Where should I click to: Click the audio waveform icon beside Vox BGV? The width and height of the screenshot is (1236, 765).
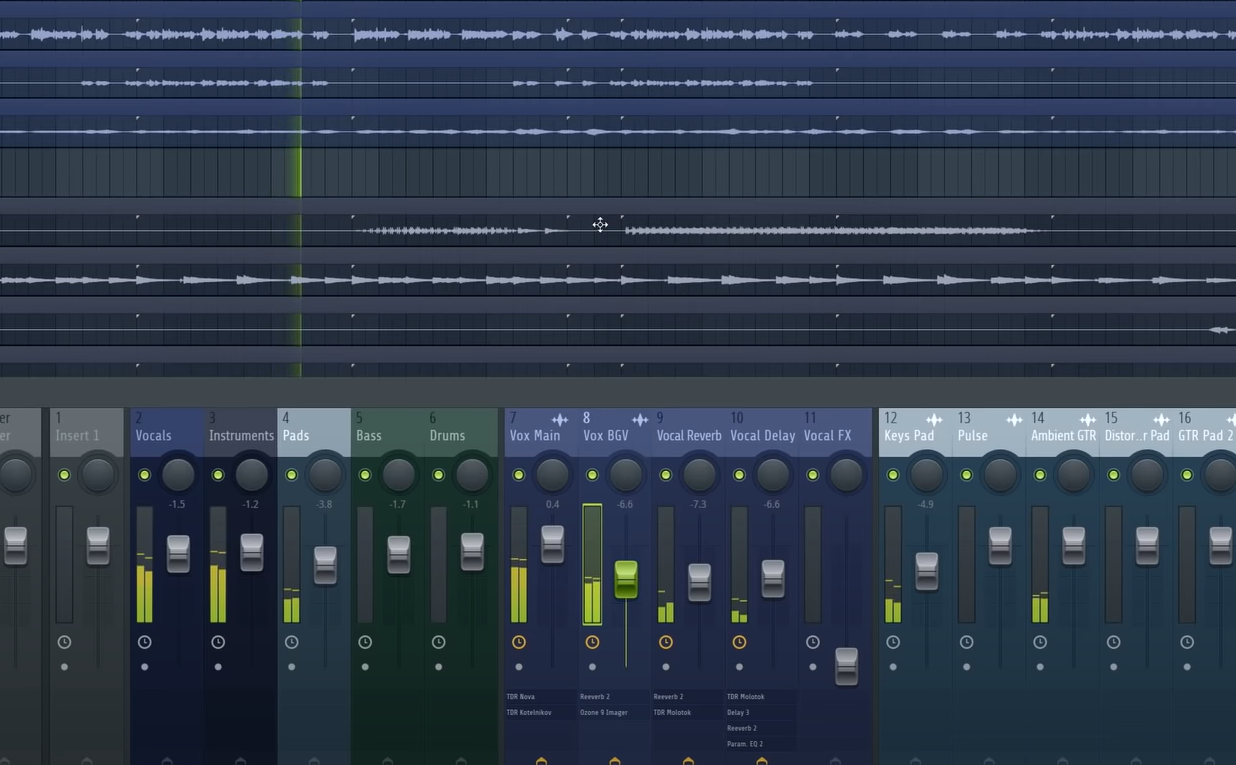(641, 419)
